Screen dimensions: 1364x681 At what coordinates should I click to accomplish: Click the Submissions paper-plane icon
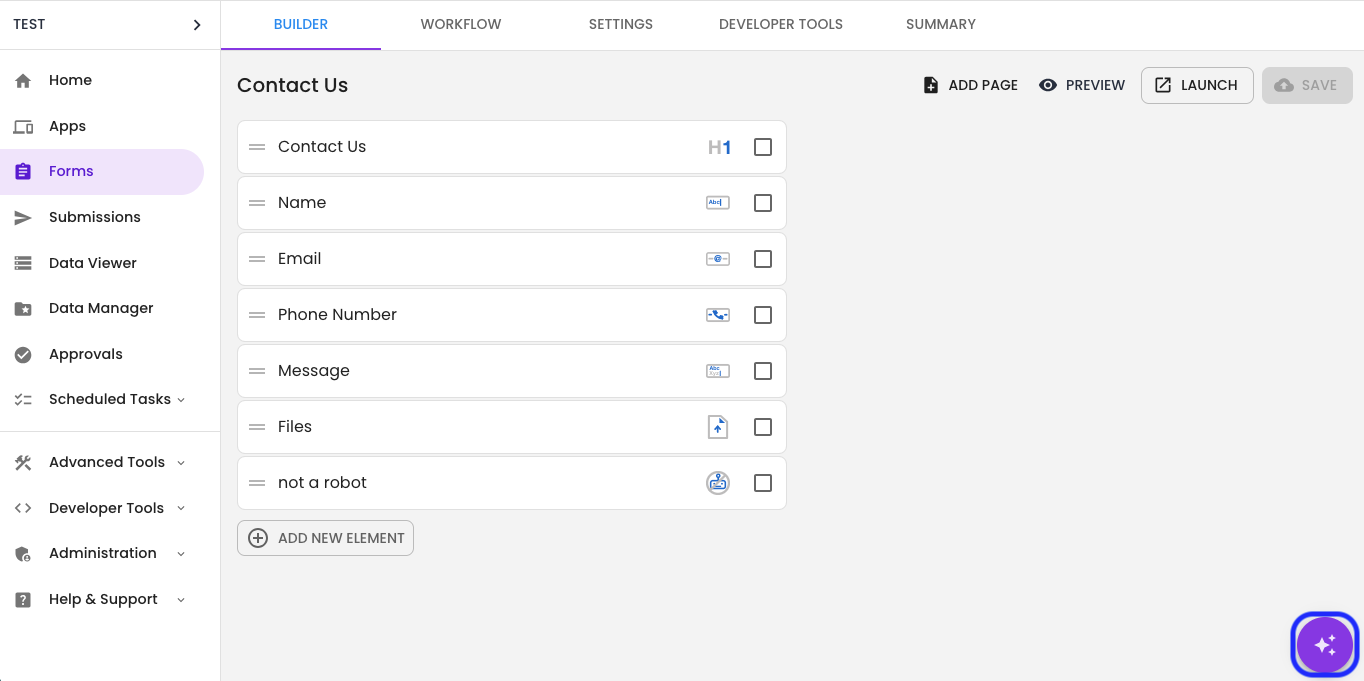(x=23, y=218)
